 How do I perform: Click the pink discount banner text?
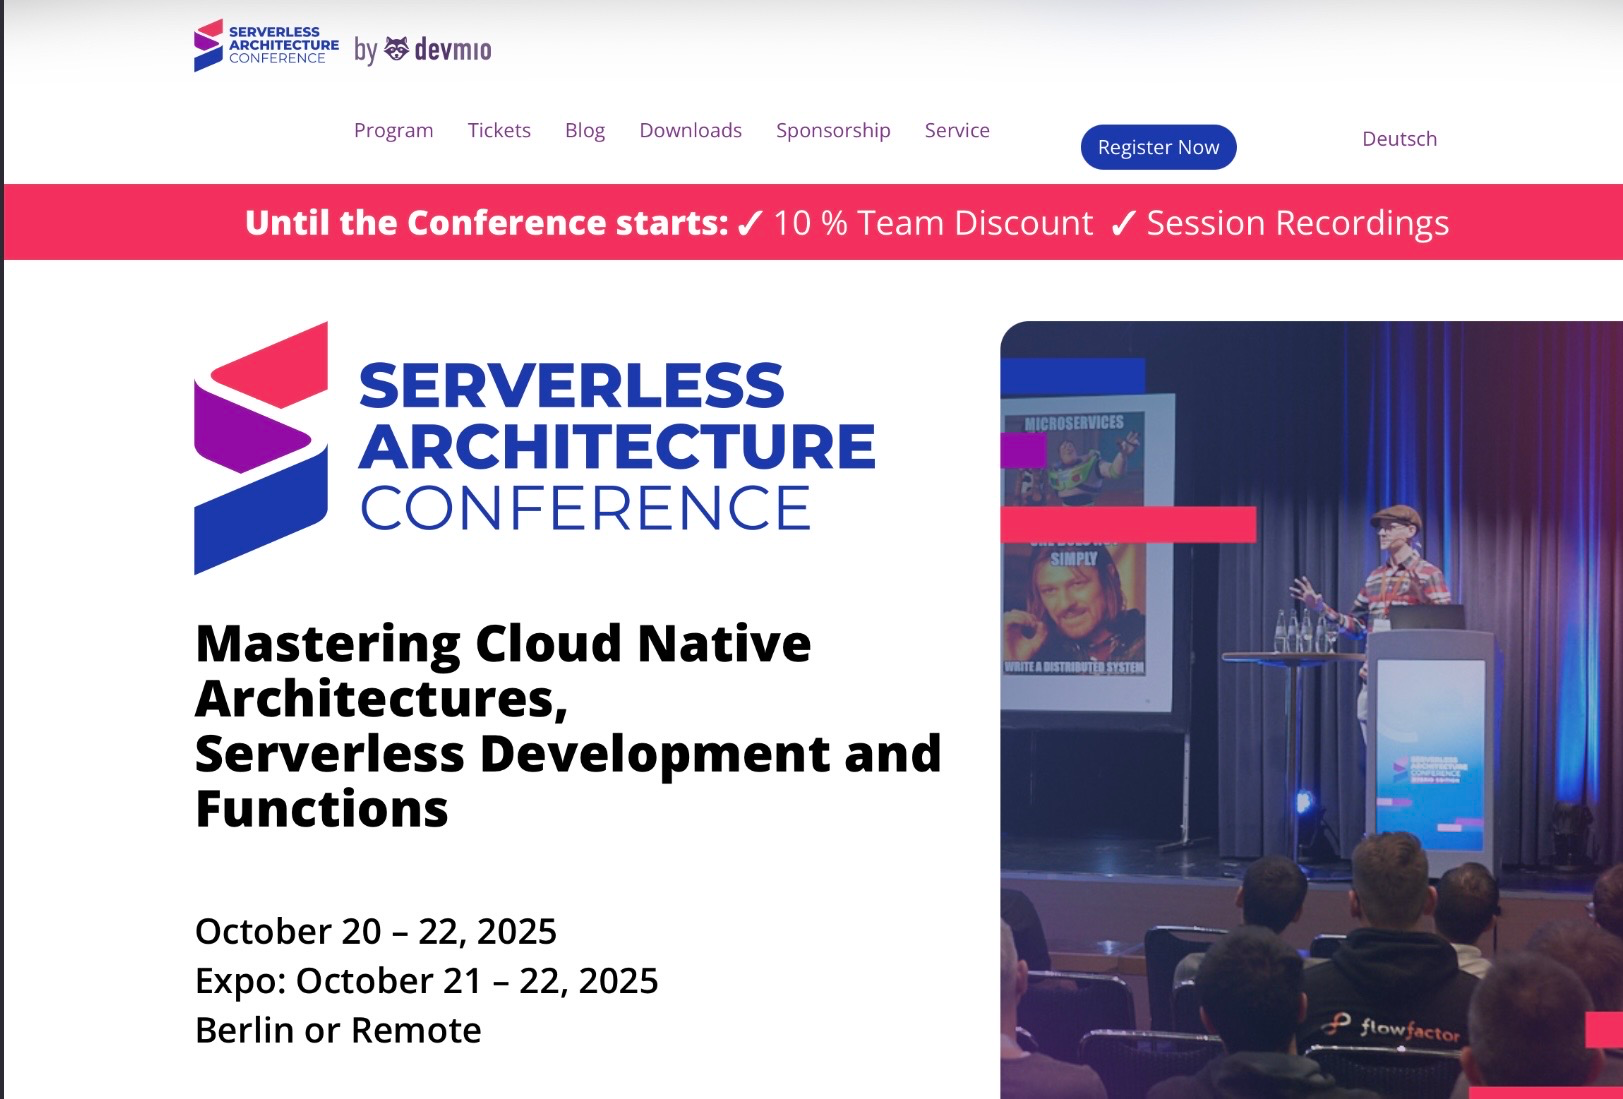tap(847, 222)
